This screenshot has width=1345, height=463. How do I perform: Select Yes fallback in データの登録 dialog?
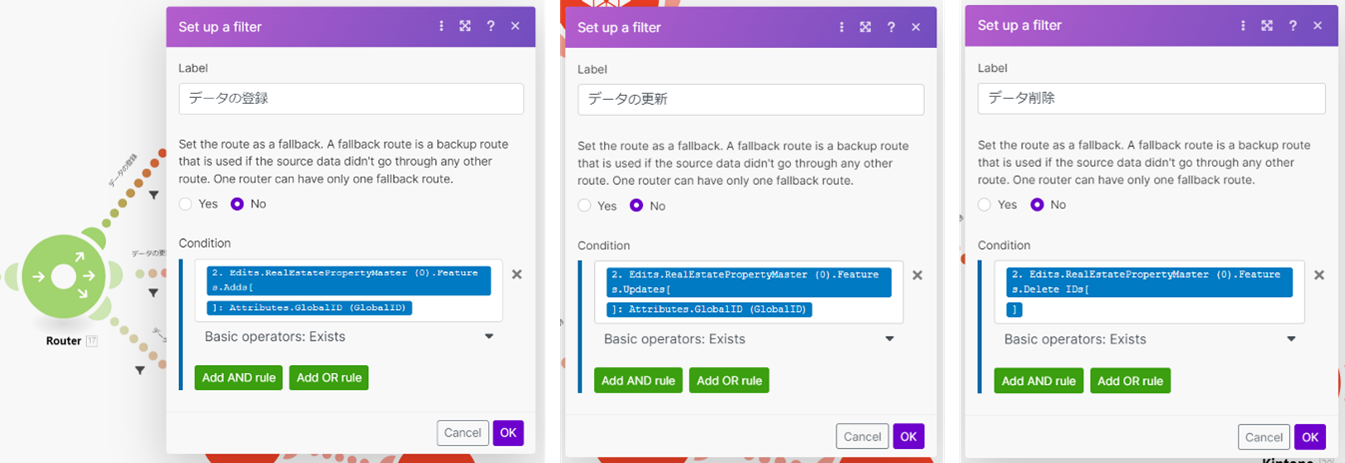coord(186,204)
